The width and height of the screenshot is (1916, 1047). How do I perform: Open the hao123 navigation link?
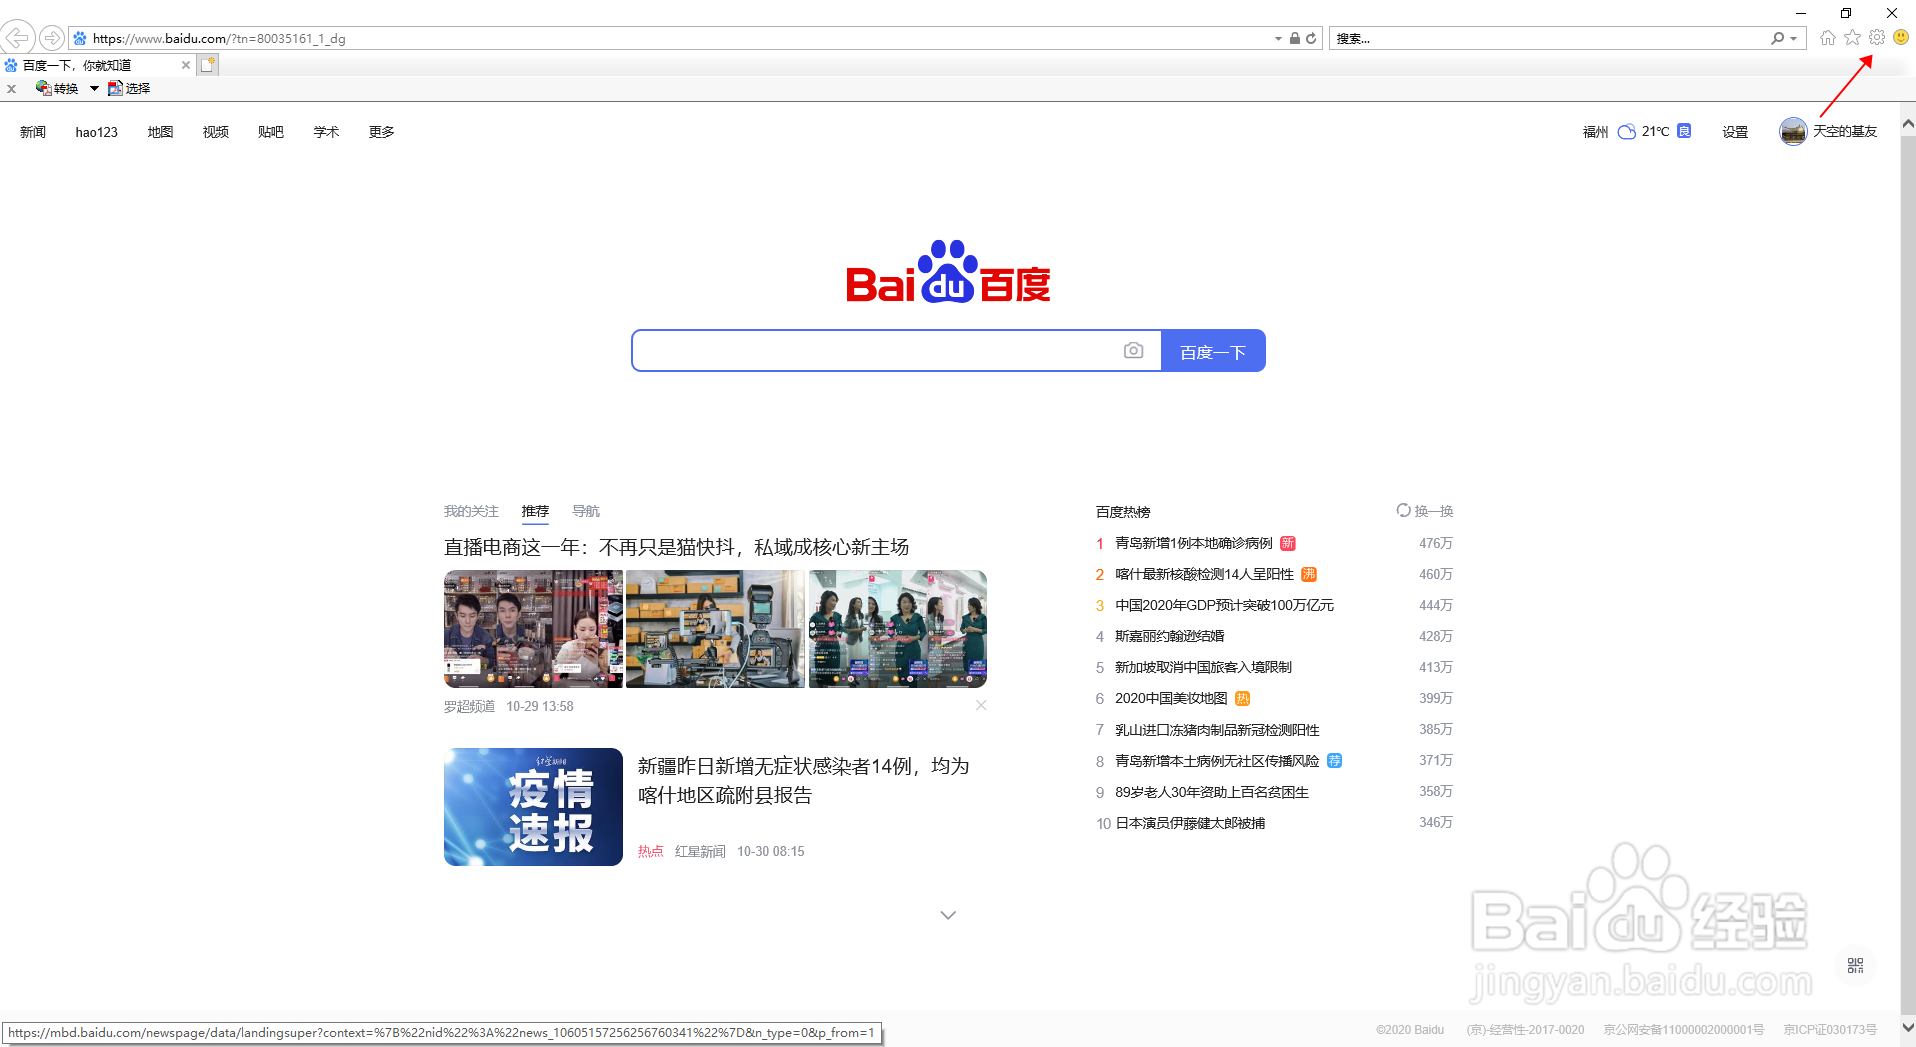pyautogui.click(x=97, y=132)
